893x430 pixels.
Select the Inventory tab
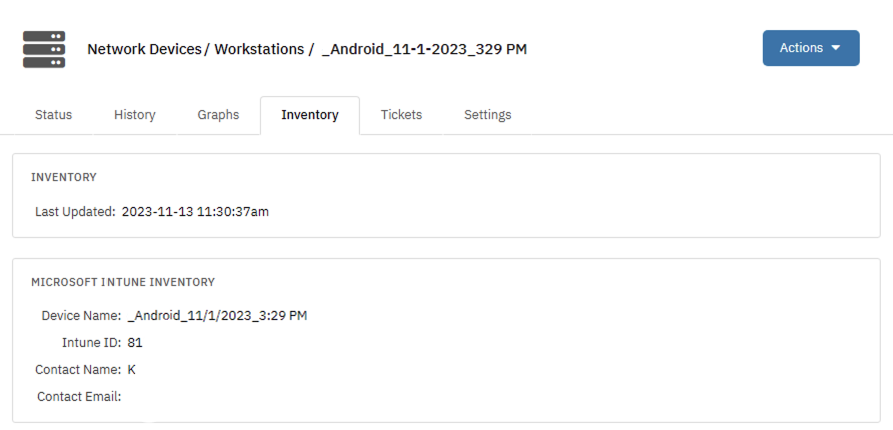(309, 115)
